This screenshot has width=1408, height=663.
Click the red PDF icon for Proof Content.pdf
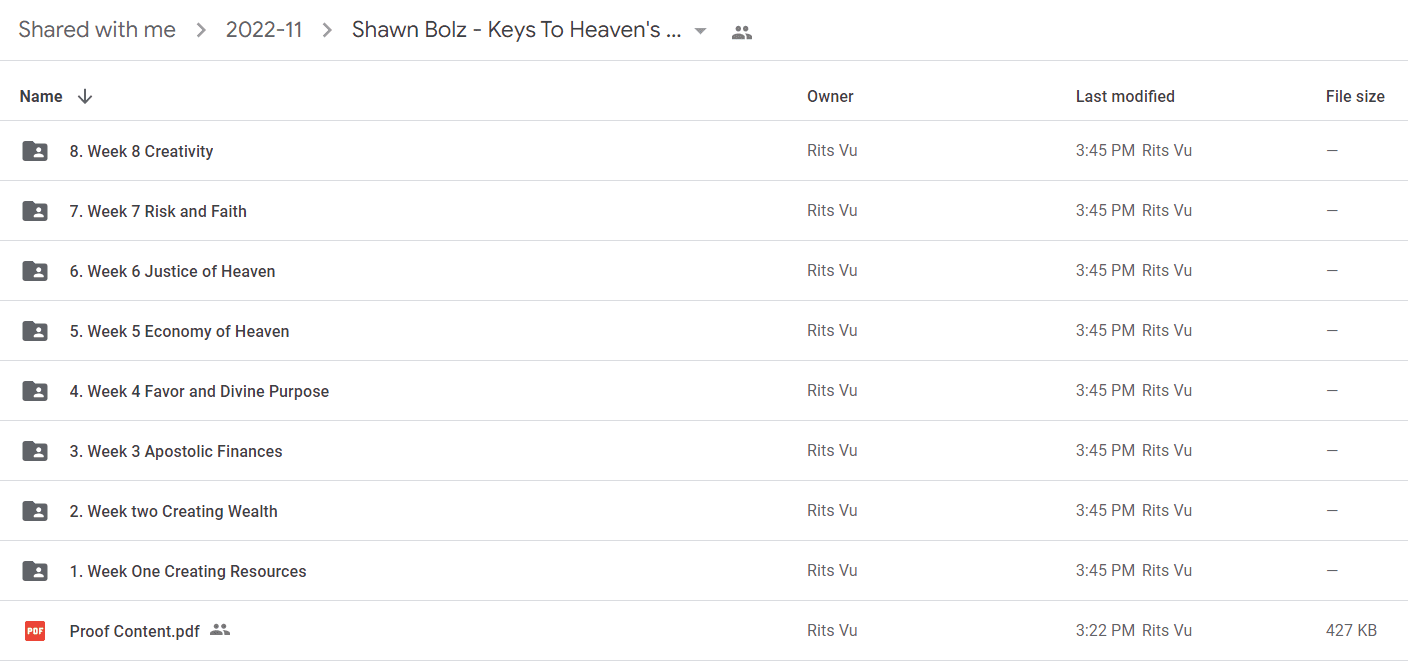point(35,631)
